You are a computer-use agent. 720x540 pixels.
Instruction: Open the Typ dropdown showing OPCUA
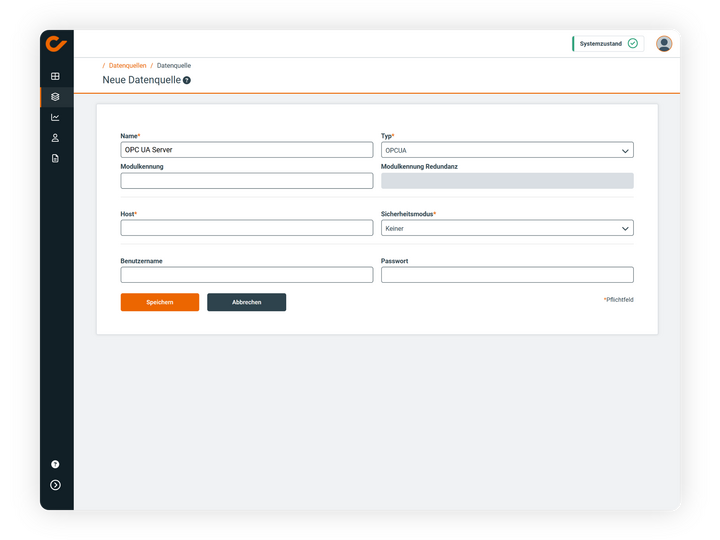click(507, 150)
